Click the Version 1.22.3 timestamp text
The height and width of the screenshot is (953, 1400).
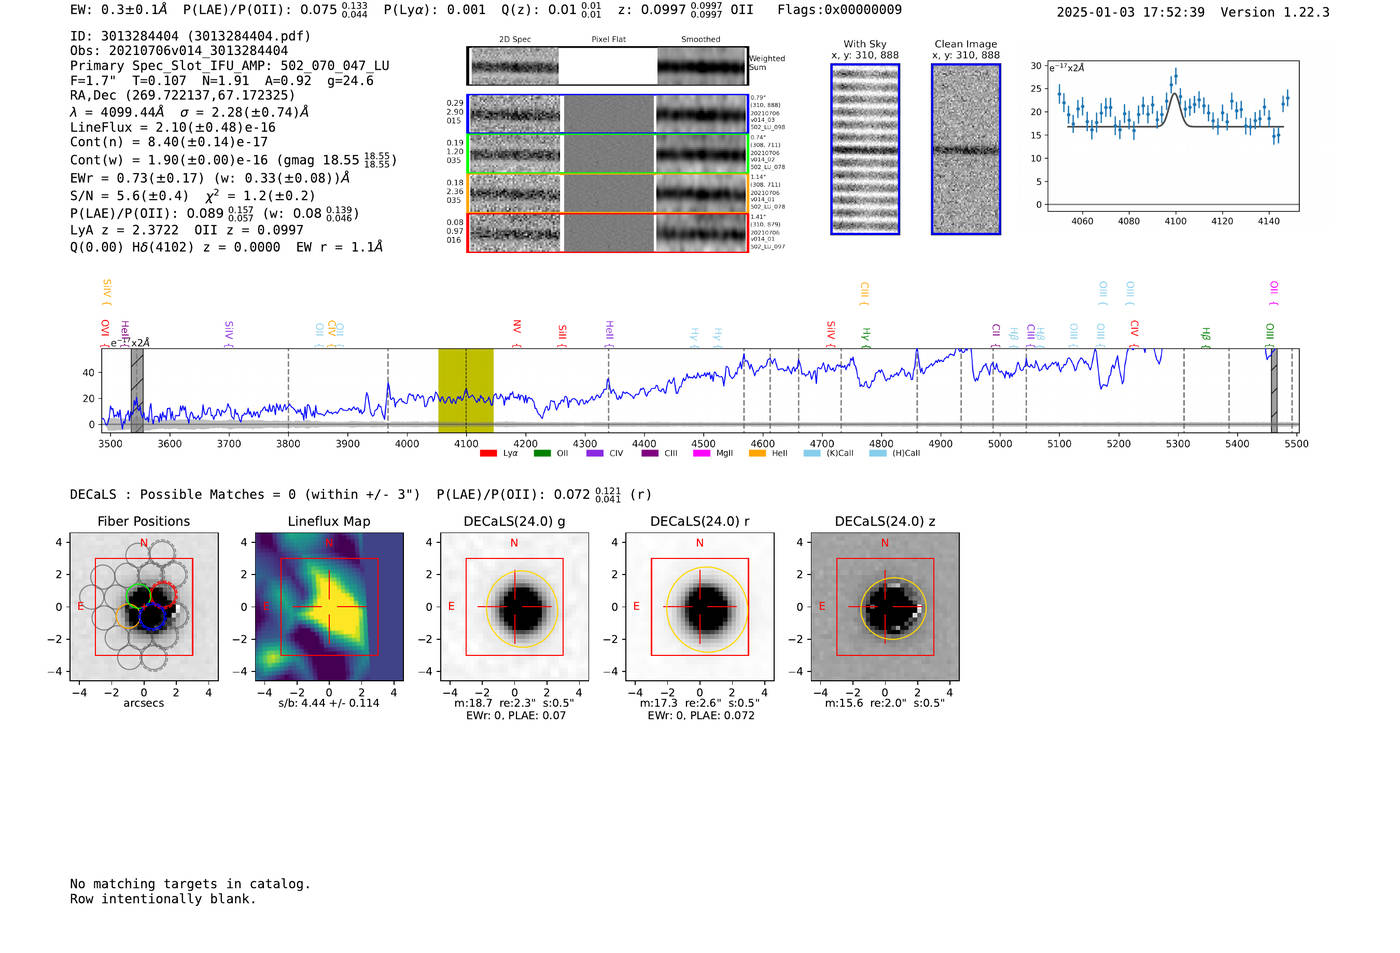click(x=1193, y=12)
